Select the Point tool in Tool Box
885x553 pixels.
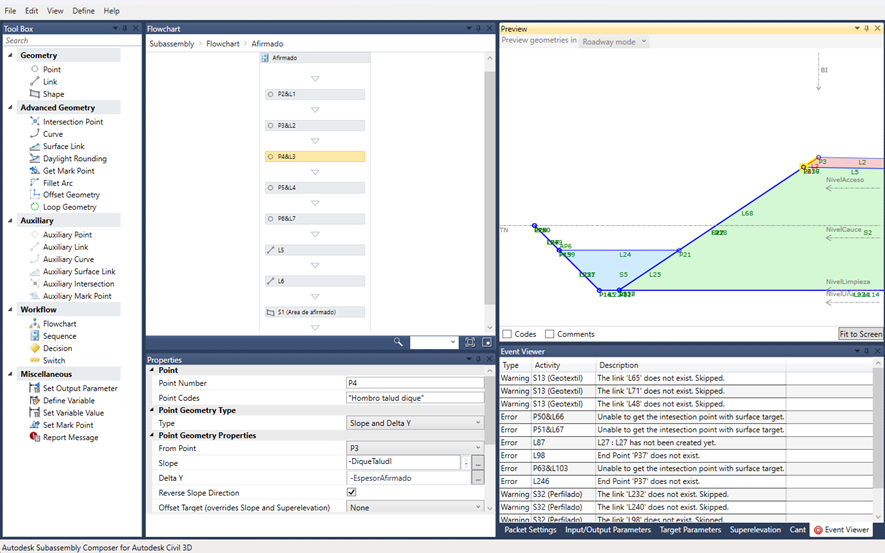51,69
